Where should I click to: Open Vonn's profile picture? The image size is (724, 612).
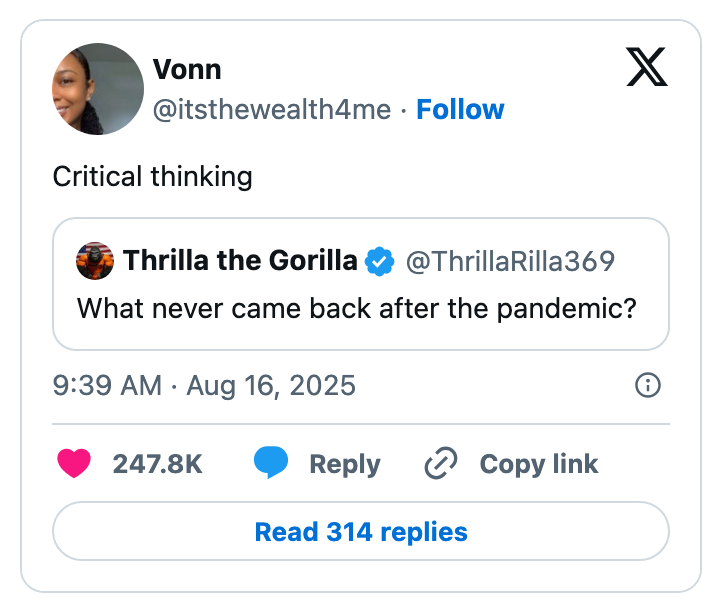click(x=98, y=89)
